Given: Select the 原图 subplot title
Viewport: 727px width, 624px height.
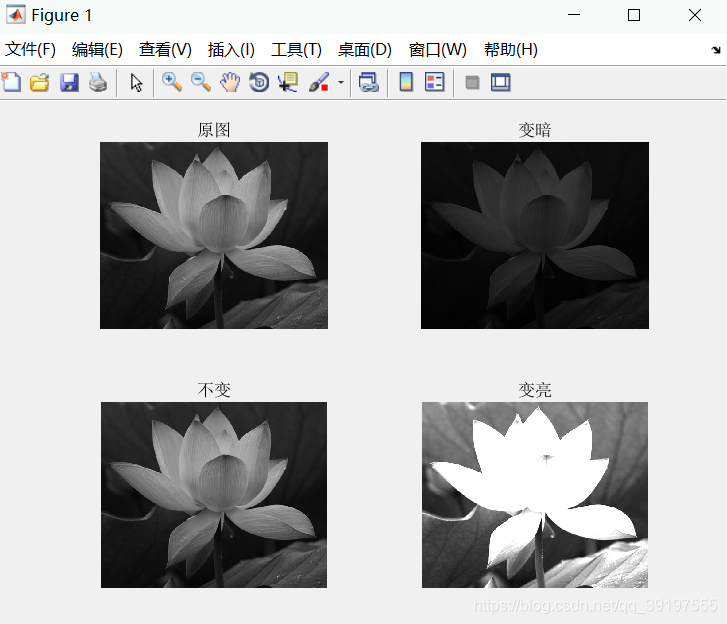Looking at the screenshot, I should [214, 130].
